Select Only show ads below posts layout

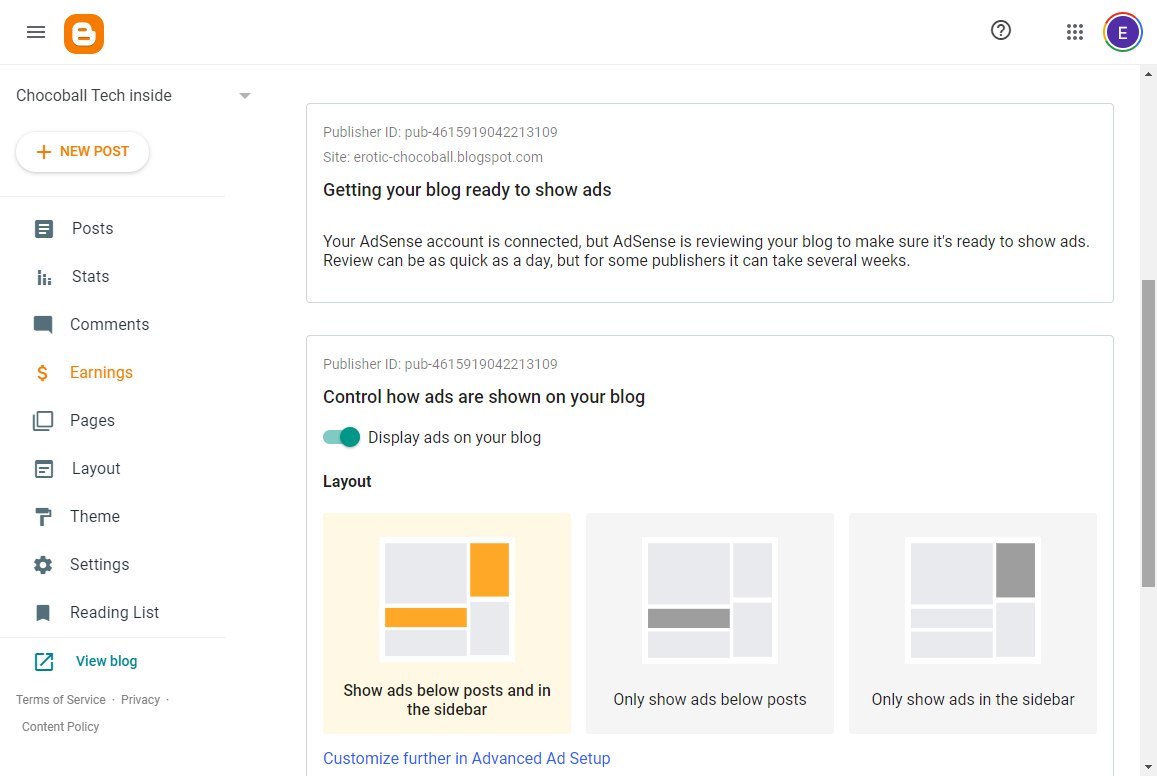[709, 623]
